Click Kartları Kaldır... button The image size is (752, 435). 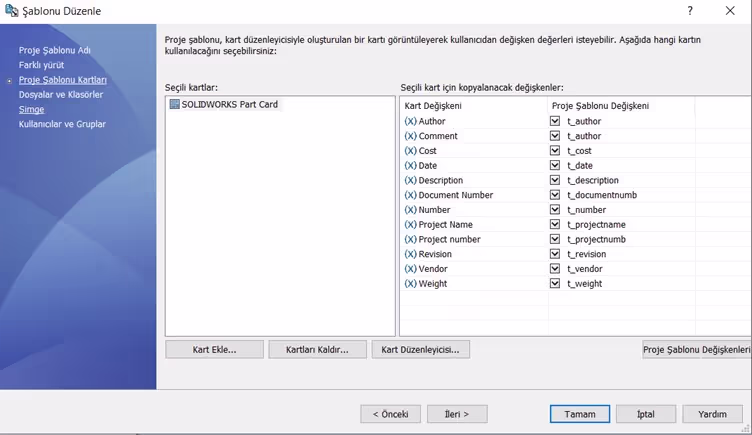click(x=317, y=350)
